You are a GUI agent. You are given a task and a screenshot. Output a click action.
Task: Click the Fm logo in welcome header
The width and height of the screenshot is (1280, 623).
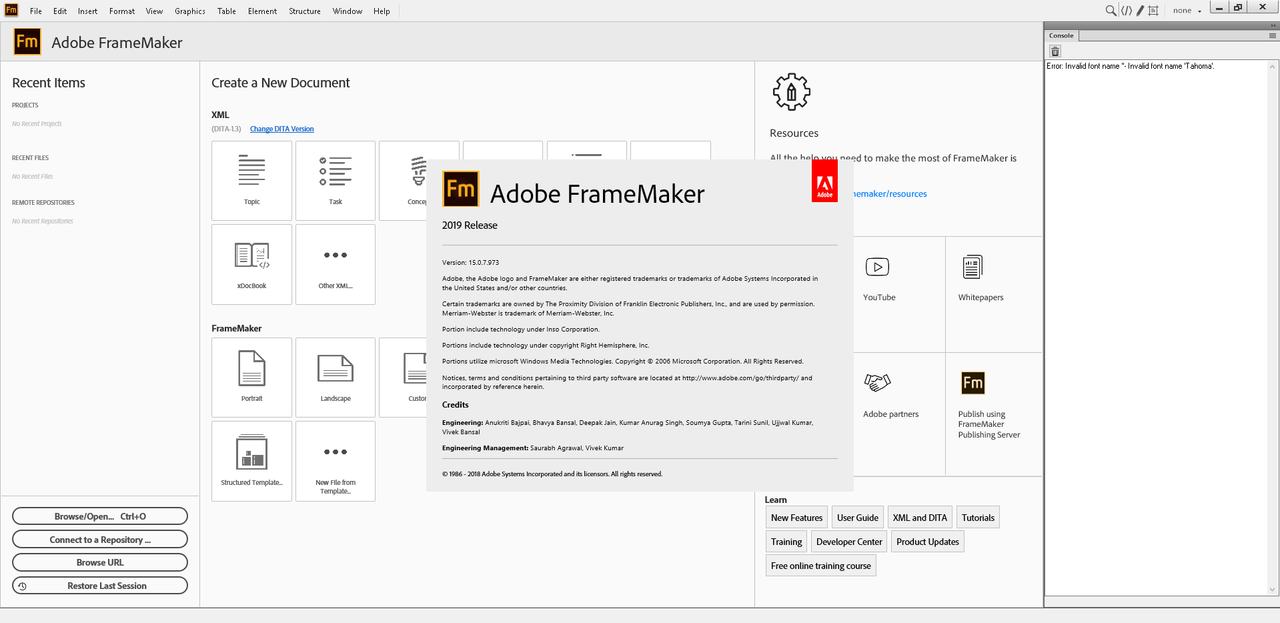pyautogui.click(x=27, y=41)
